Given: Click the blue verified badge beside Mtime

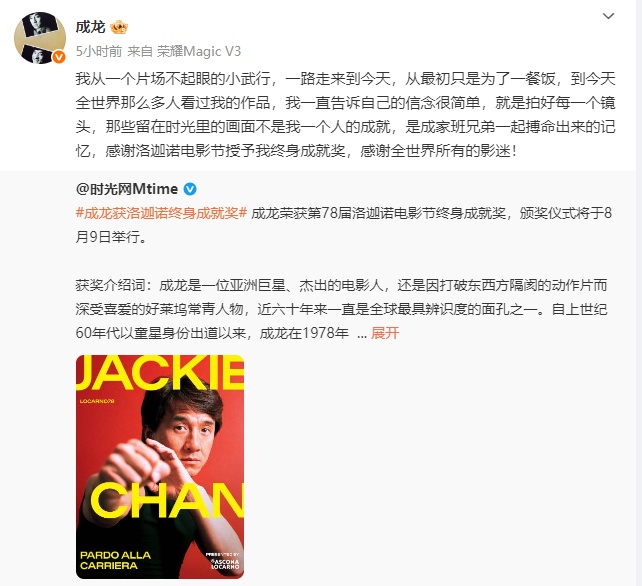Looking at the screenshot, I should point(190,189).
